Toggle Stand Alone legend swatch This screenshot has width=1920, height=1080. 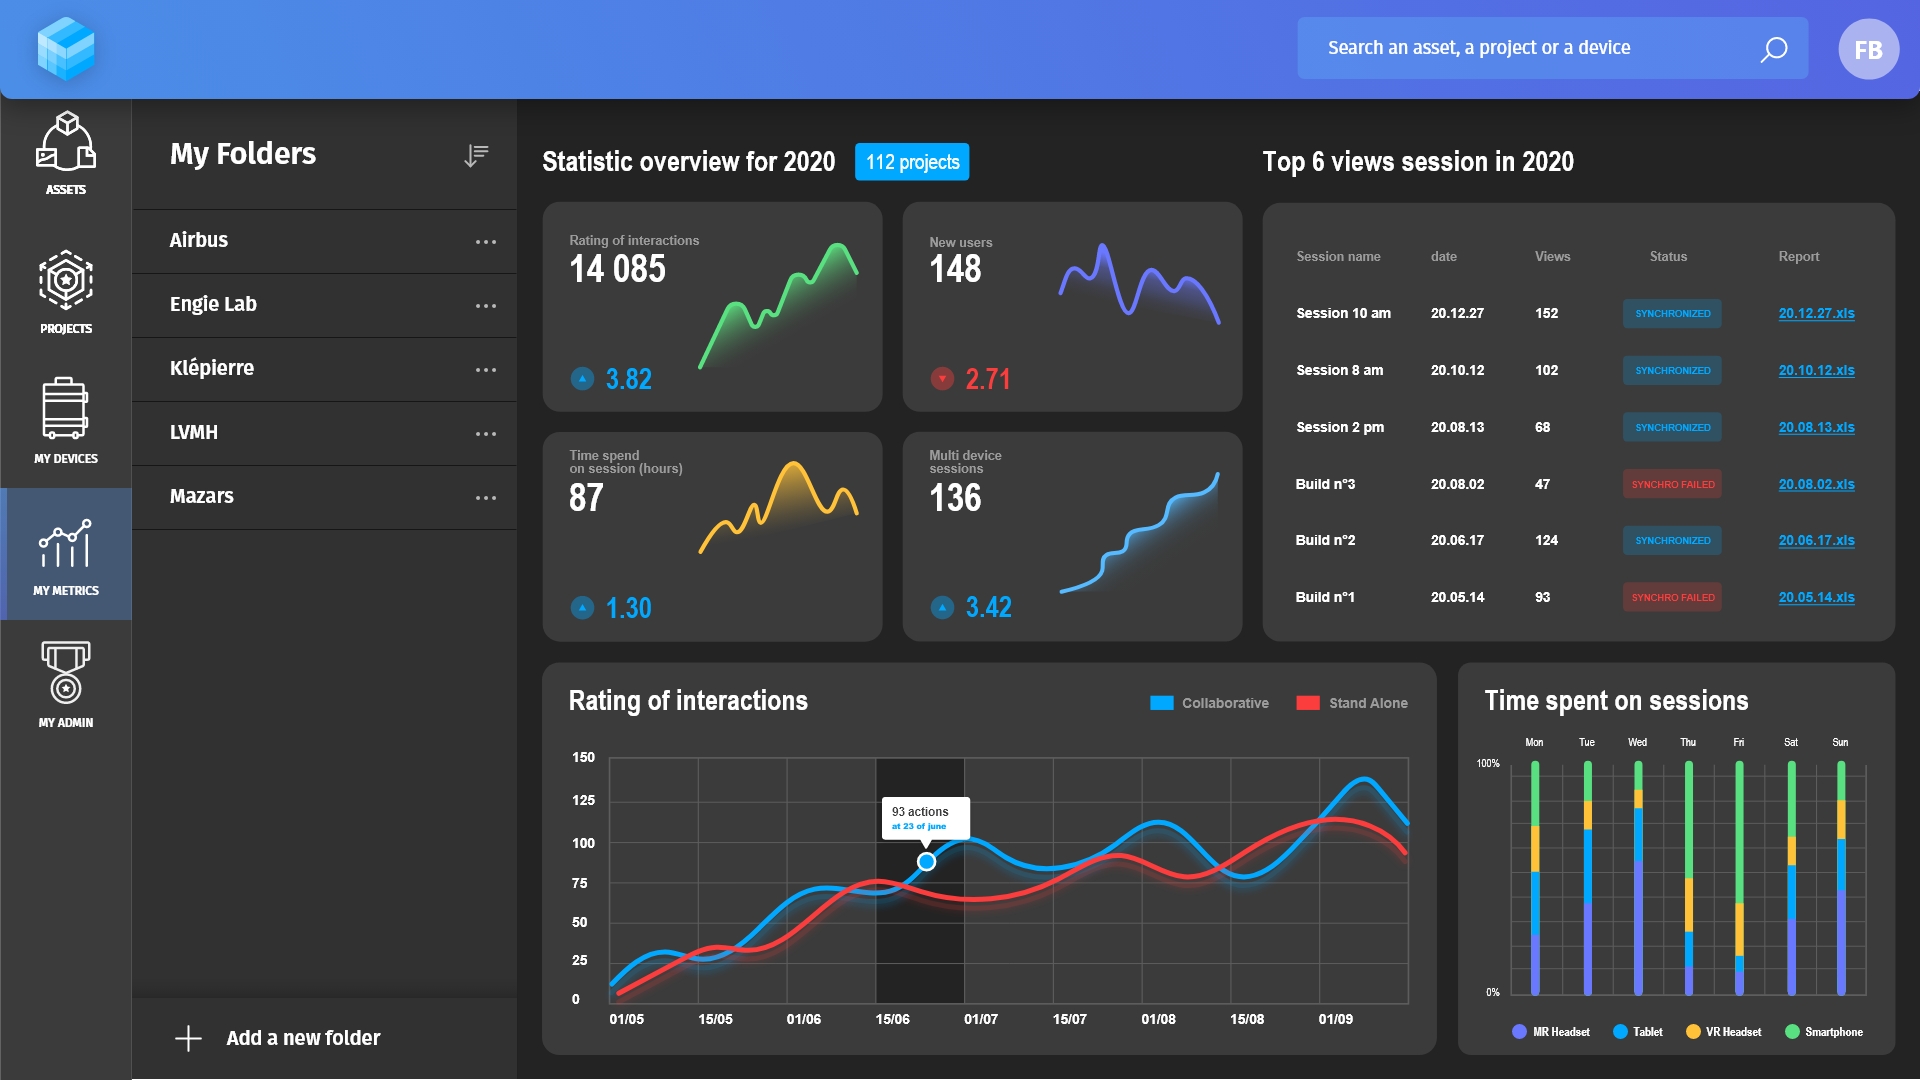click(x=1308, y=703)
